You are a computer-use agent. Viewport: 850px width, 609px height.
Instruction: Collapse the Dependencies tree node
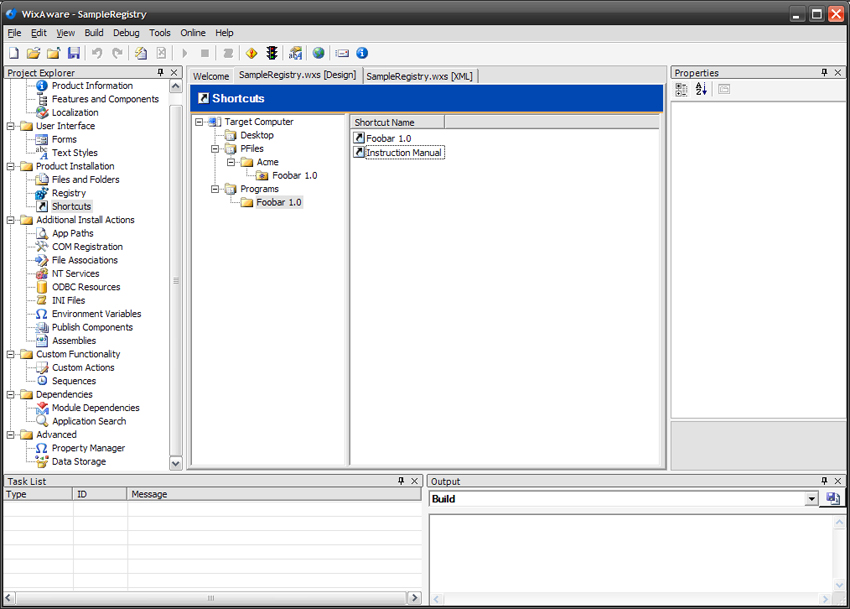tap(10, 394)
